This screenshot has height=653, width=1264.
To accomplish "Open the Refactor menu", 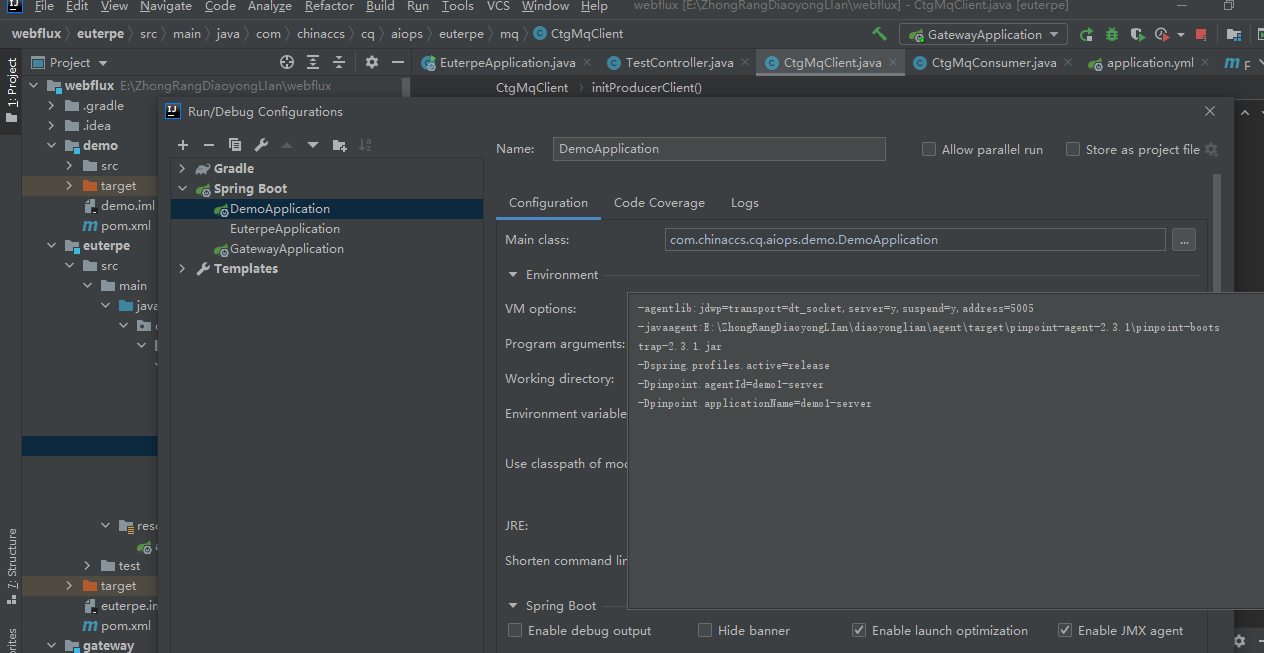I will 329,6.
